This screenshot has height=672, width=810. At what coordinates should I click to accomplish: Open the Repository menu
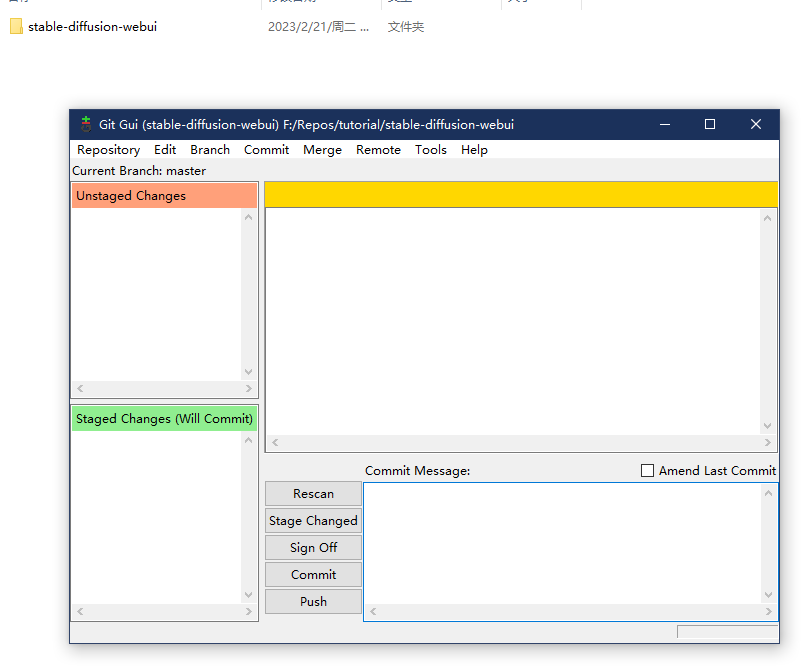pyautogui.click(x=108, y=150)
